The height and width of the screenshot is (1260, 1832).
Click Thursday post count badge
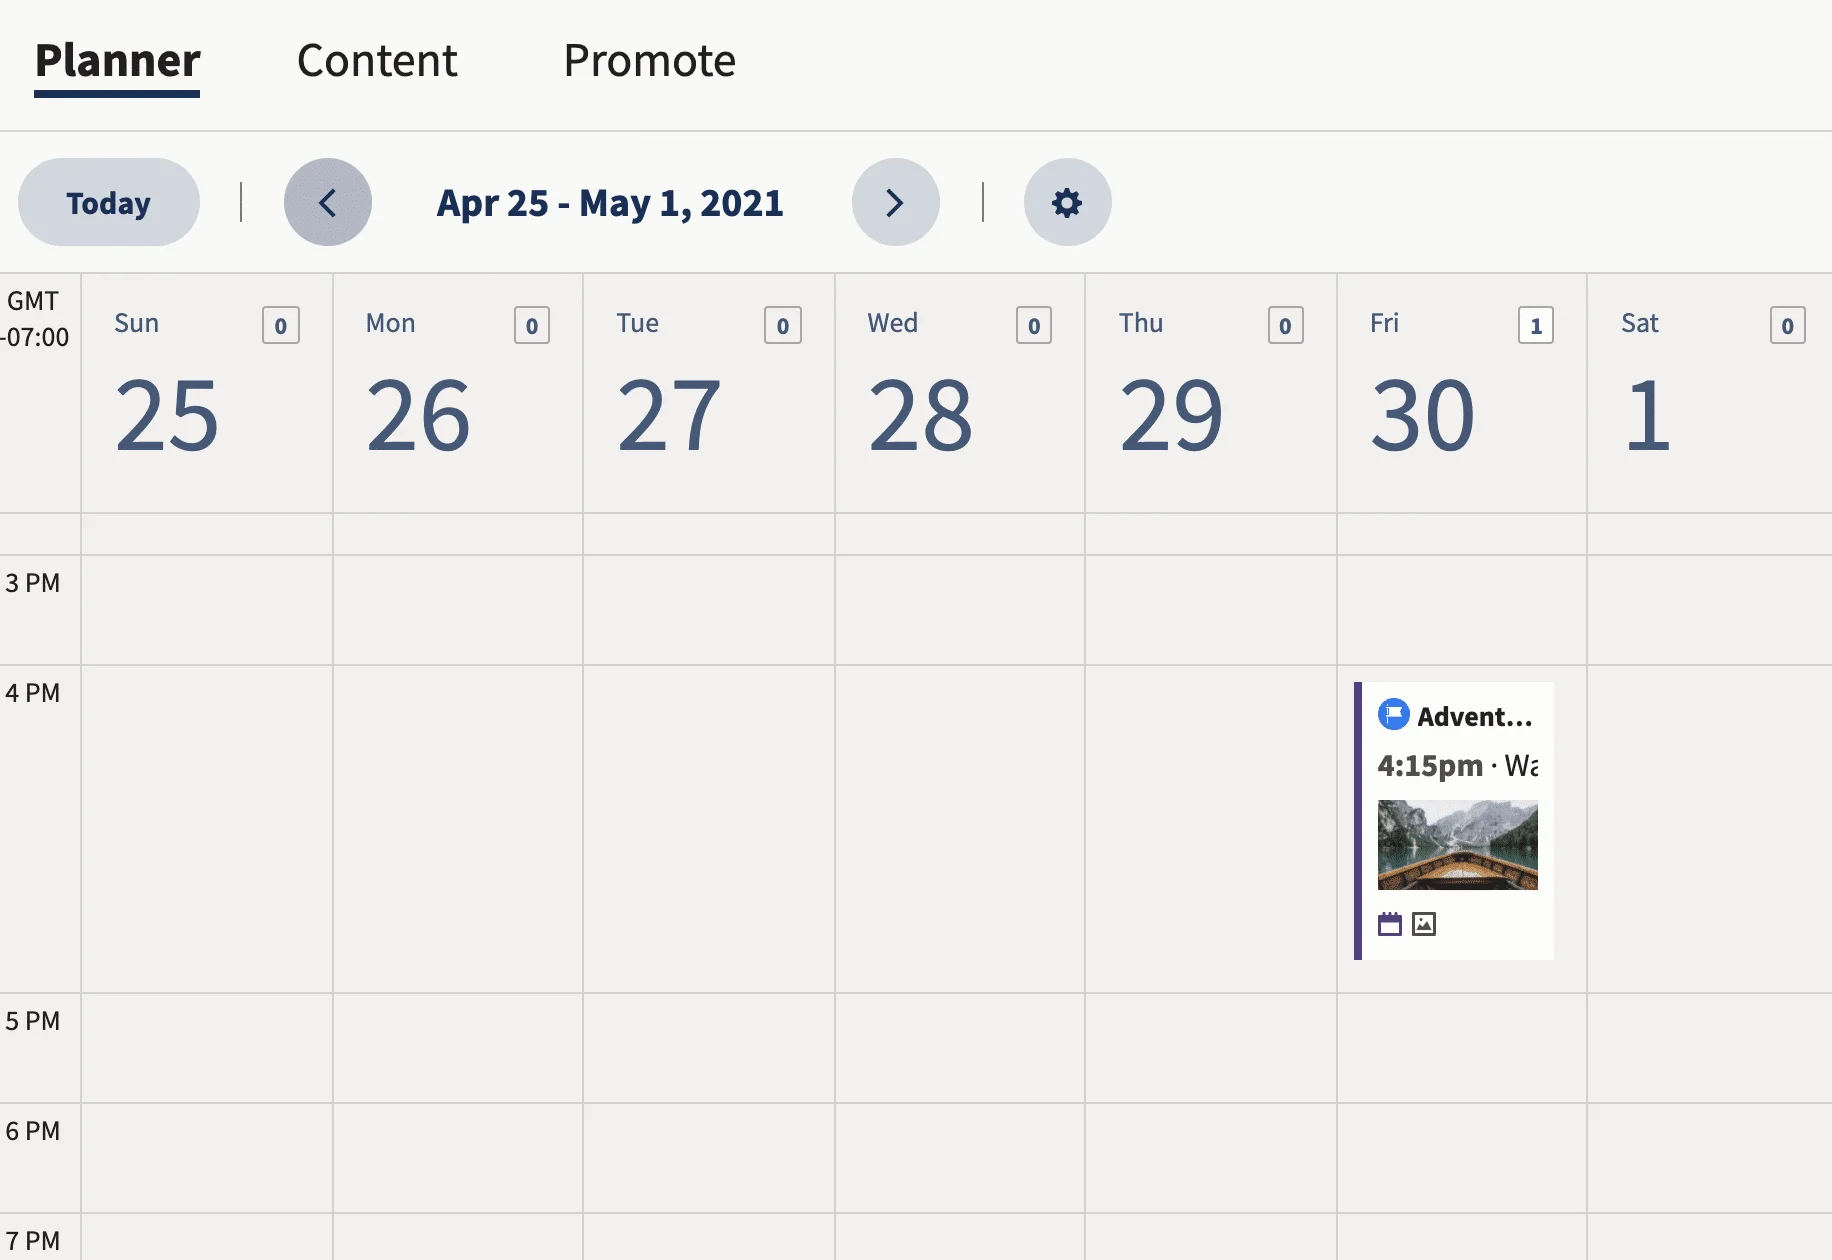(x=1285, y=325)
